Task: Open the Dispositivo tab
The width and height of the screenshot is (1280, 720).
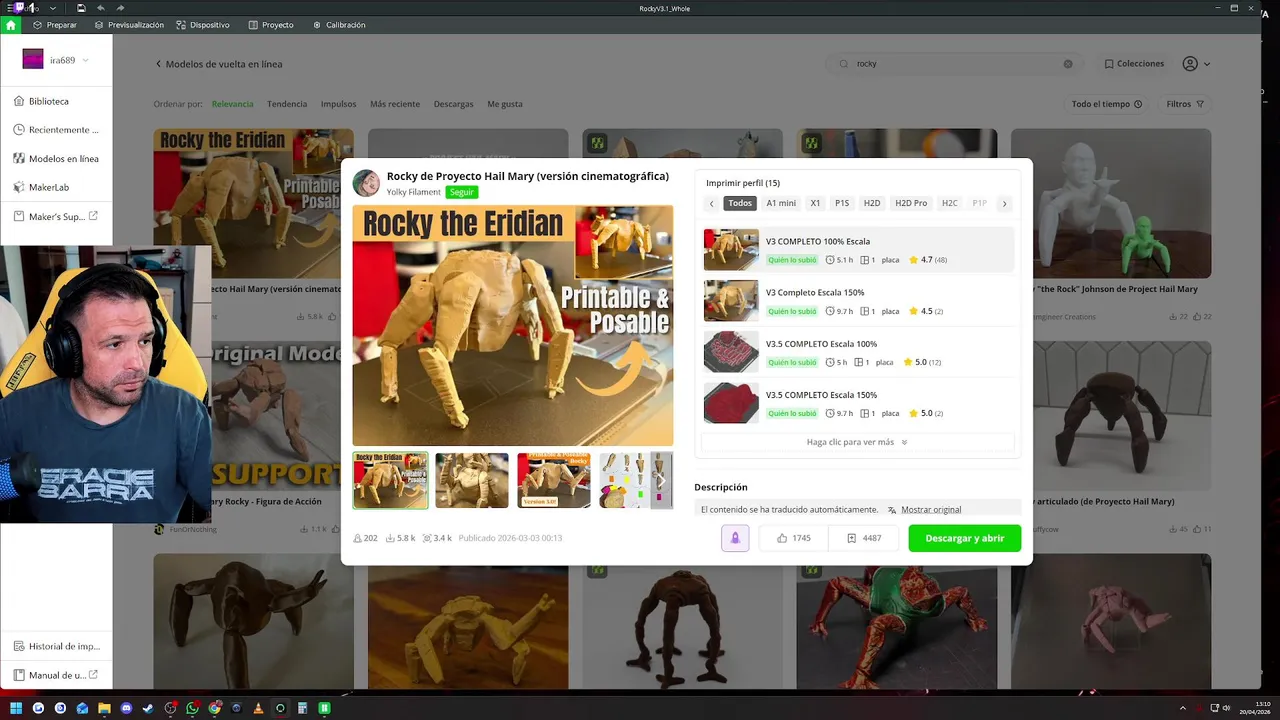Action: pos(203,25)
